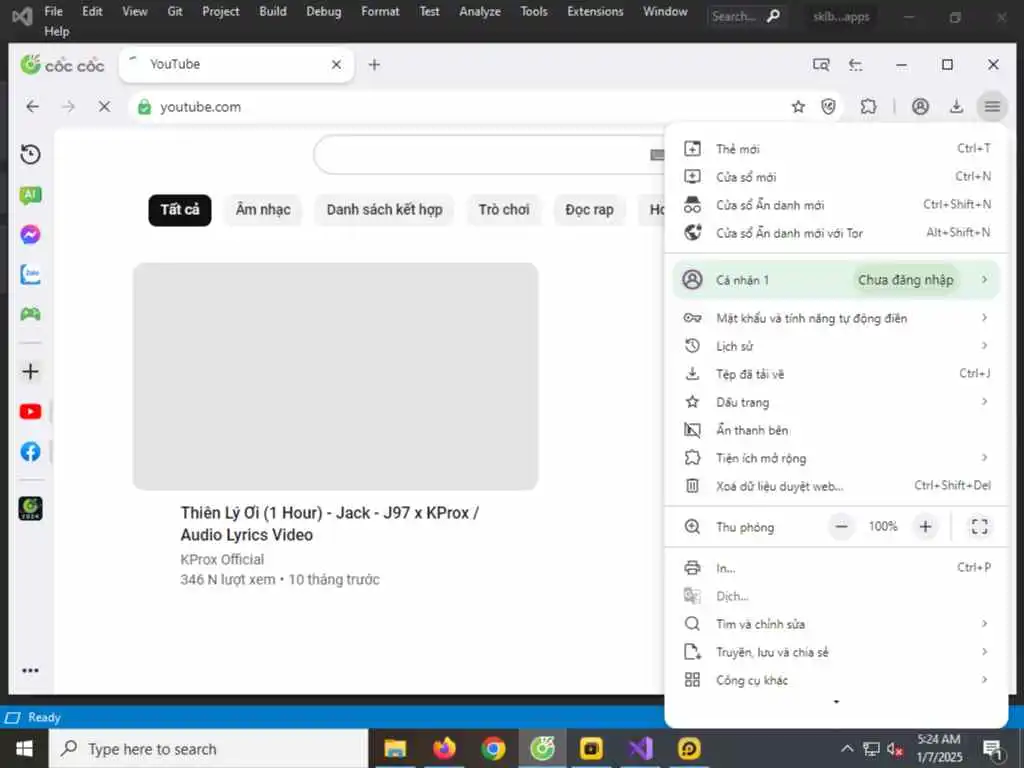Expand Tiện ích mở rộng submenu
This screenshot has height=768, width=1024.
(836, 458)
